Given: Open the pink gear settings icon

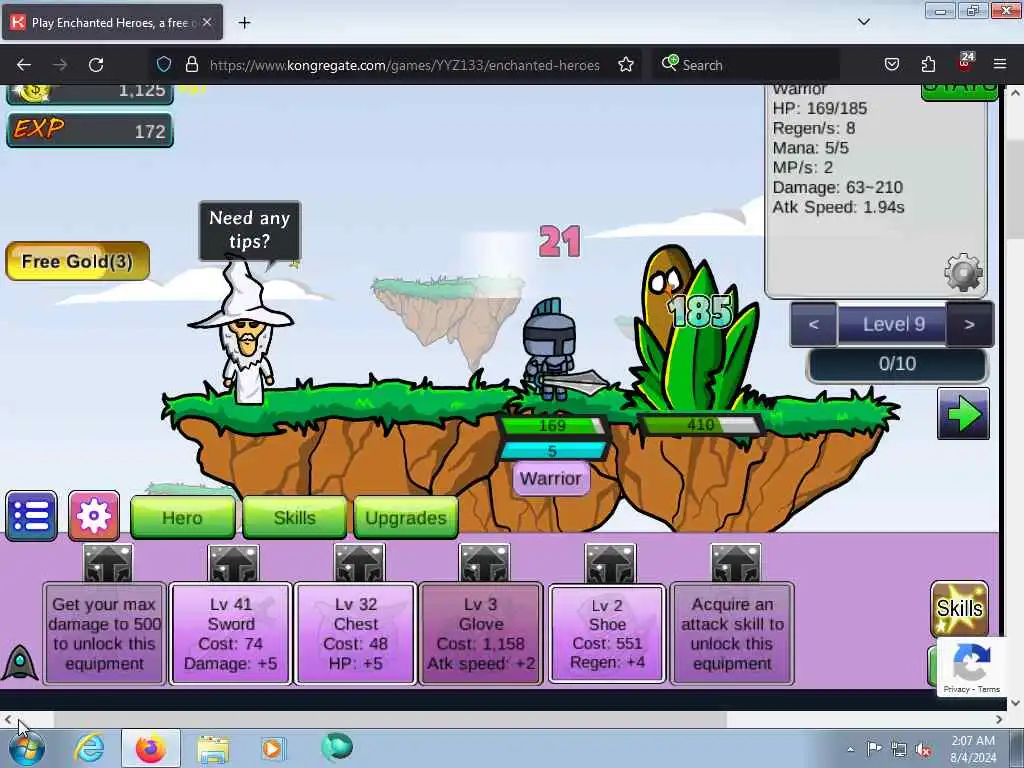Looking at the screenshot, I should coord(94,517).
